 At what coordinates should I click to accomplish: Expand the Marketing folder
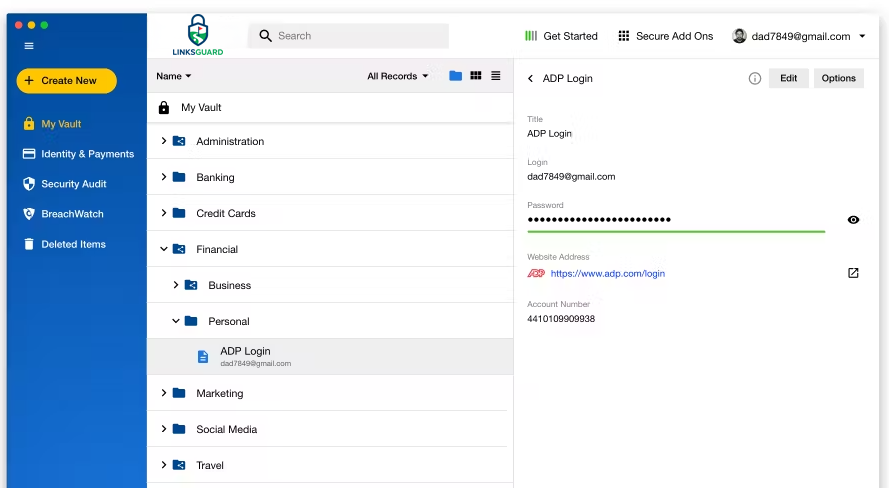click(x=164, y=392)
